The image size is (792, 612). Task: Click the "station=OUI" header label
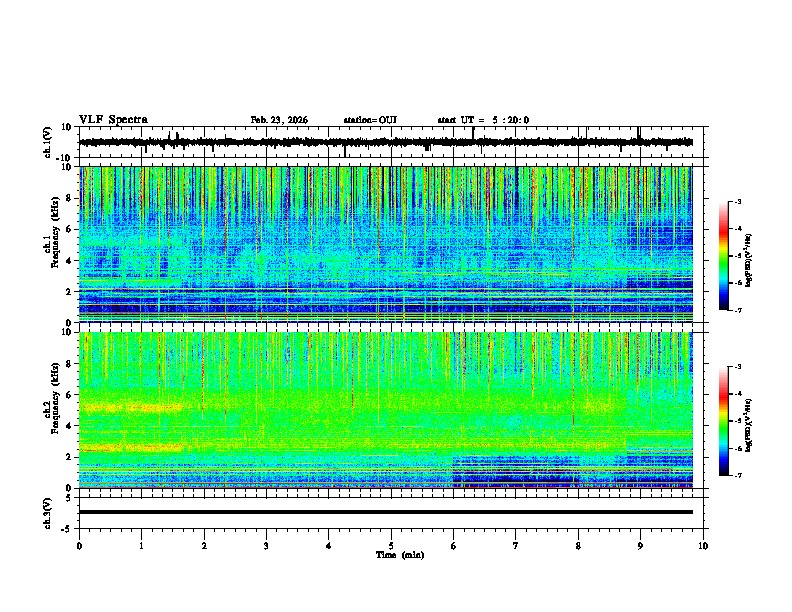370,120
